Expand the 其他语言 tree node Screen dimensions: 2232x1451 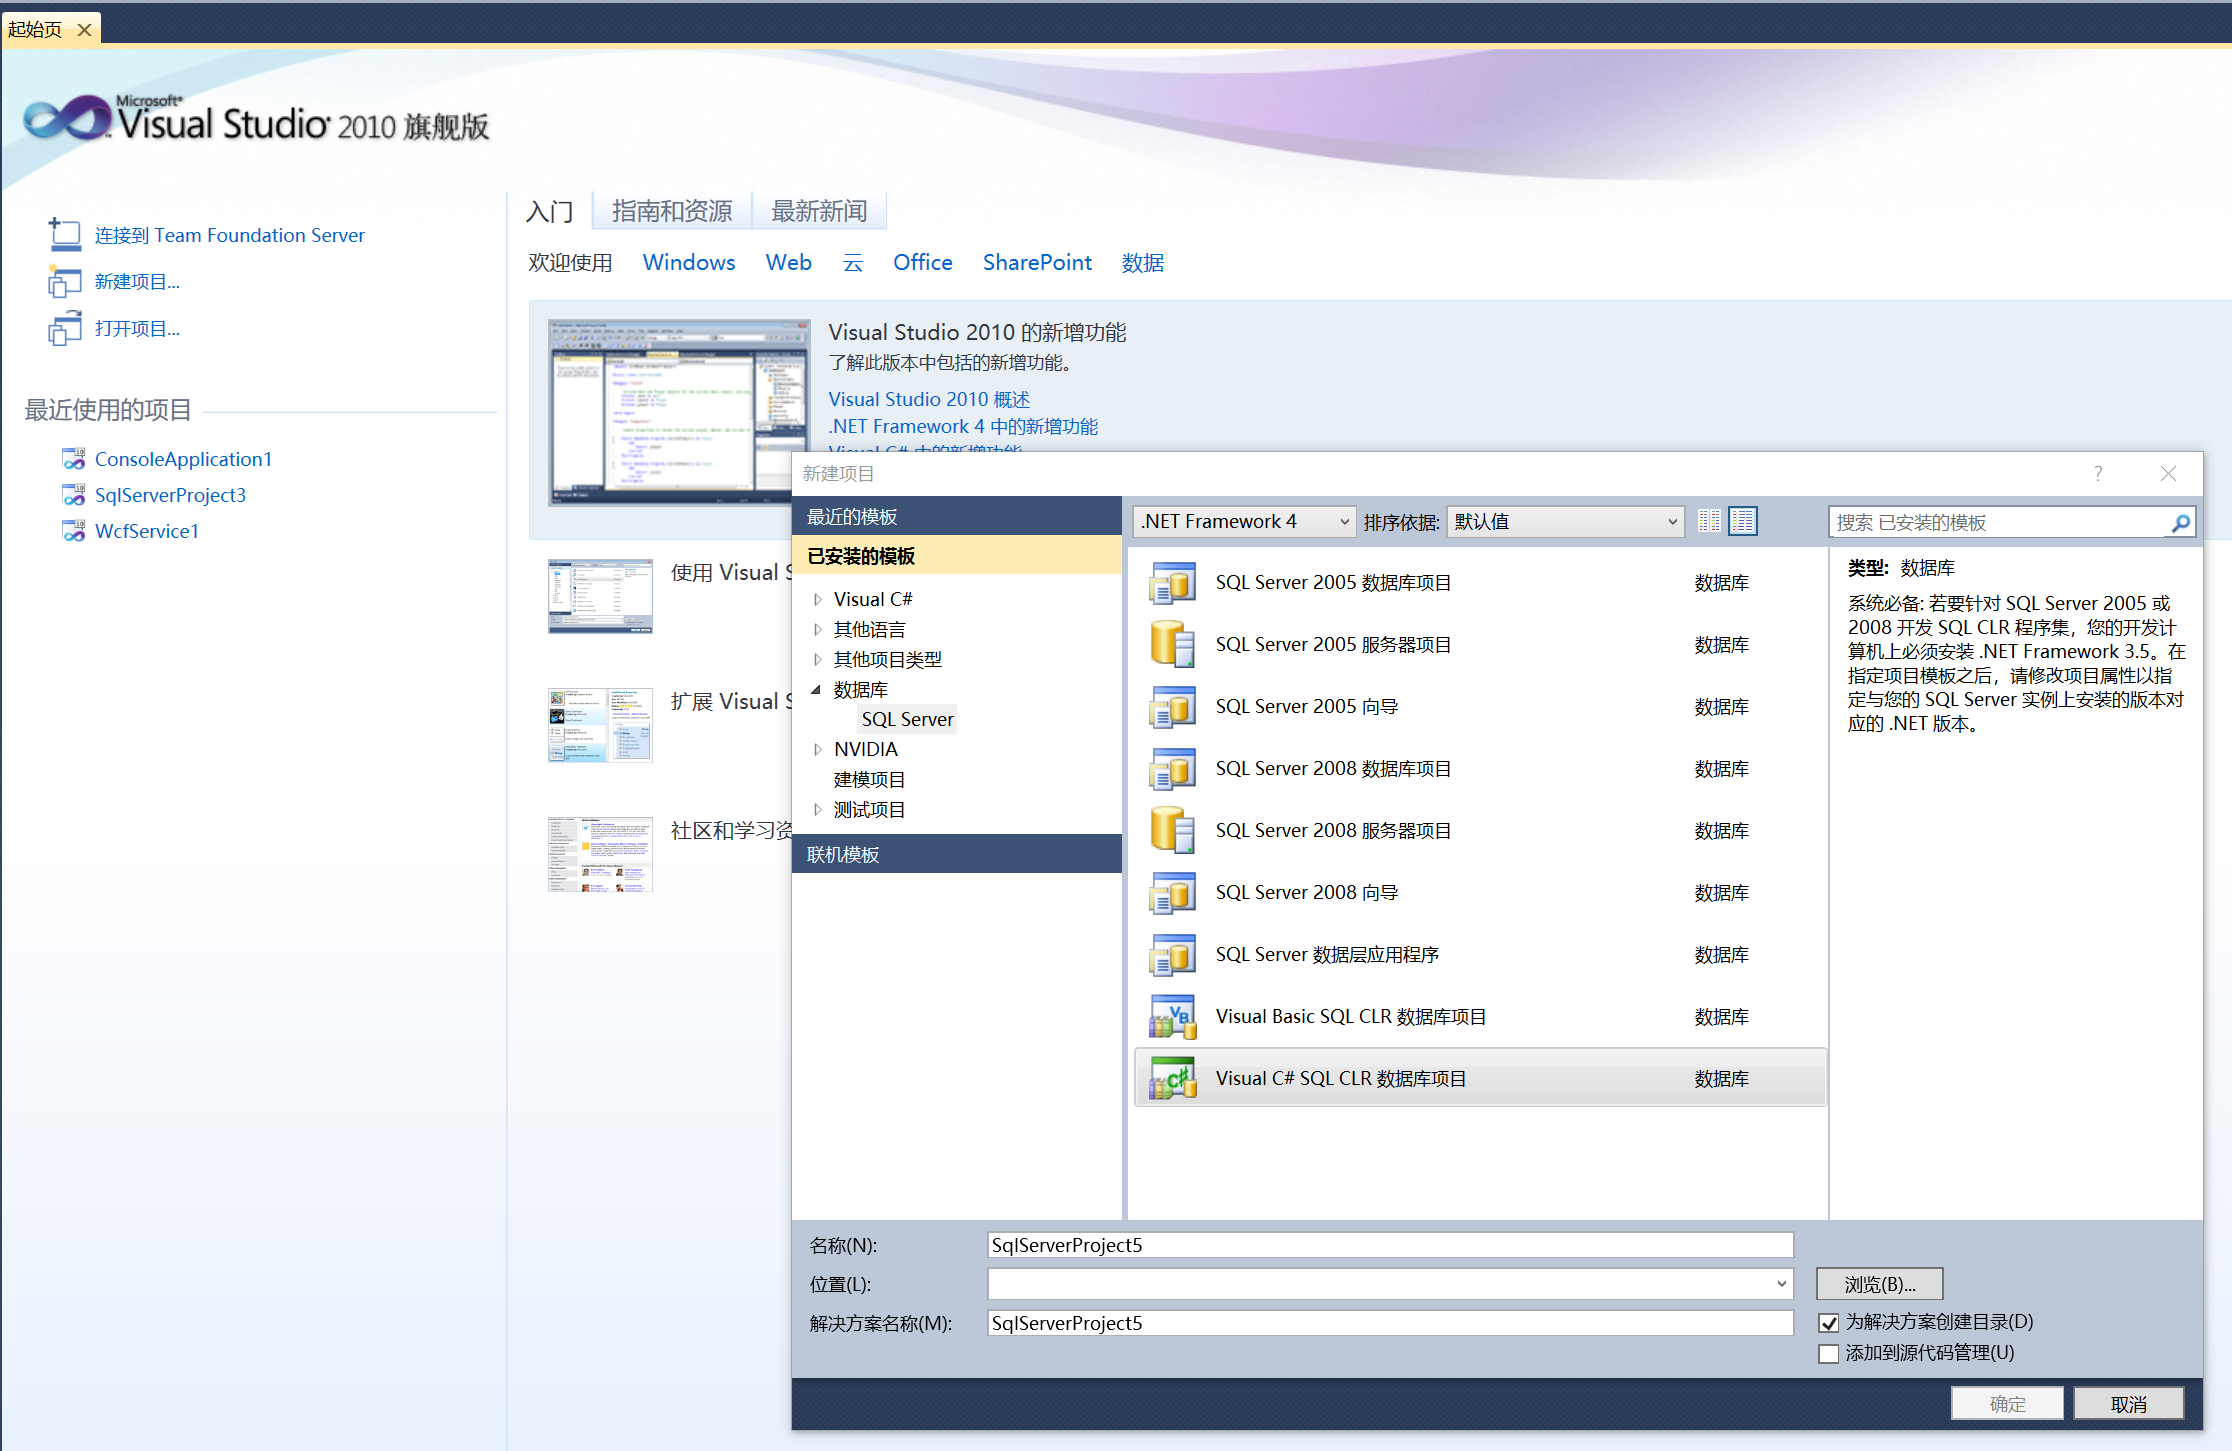[x=818, y=630]
